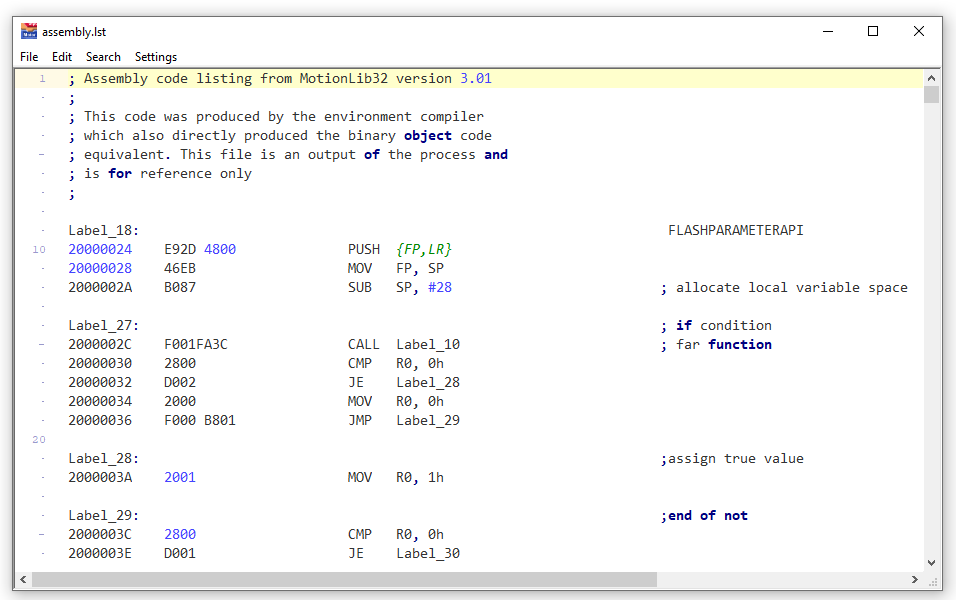Click the vertical scrollbar thumb
This screenshot has height=600, width=956.
[931, 95]
